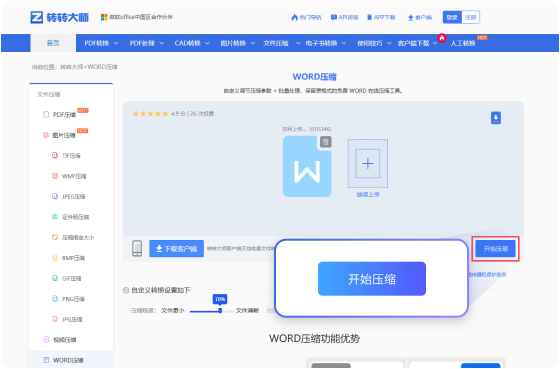Open 证件照压缩 in the sidebar
The width and height of the screenshot is (560, 369).
[x=71, y=217]
